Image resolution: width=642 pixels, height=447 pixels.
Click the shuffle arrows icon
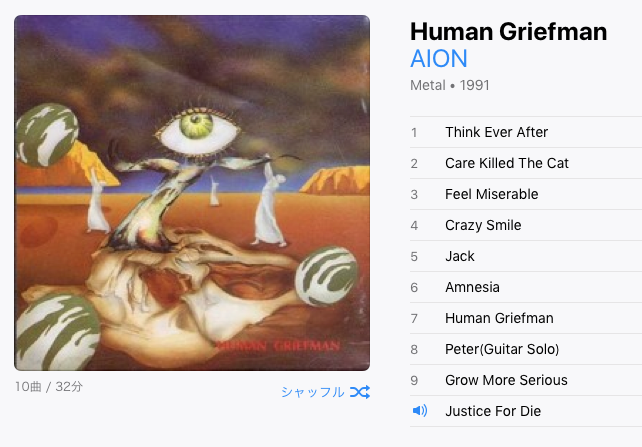pyautogui.click(x=360, y=392)
